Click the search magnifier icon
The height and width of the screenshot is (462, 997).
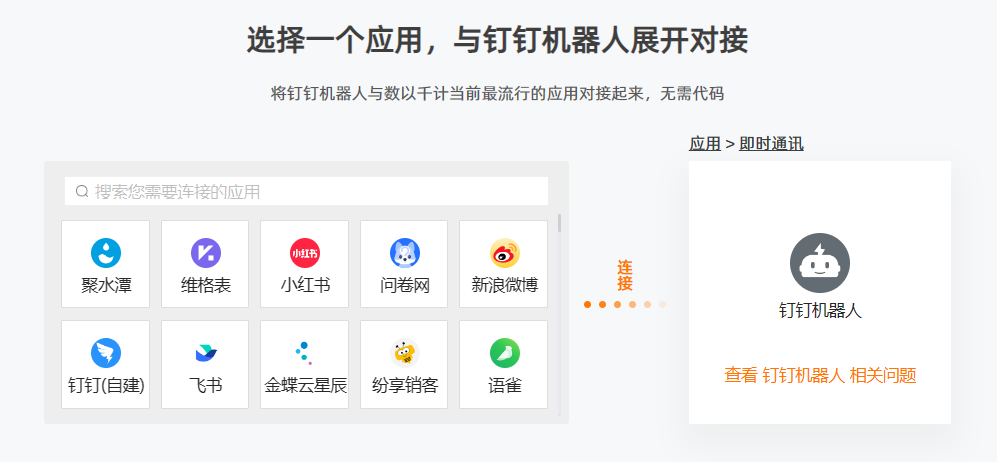[x=81, y=191]
